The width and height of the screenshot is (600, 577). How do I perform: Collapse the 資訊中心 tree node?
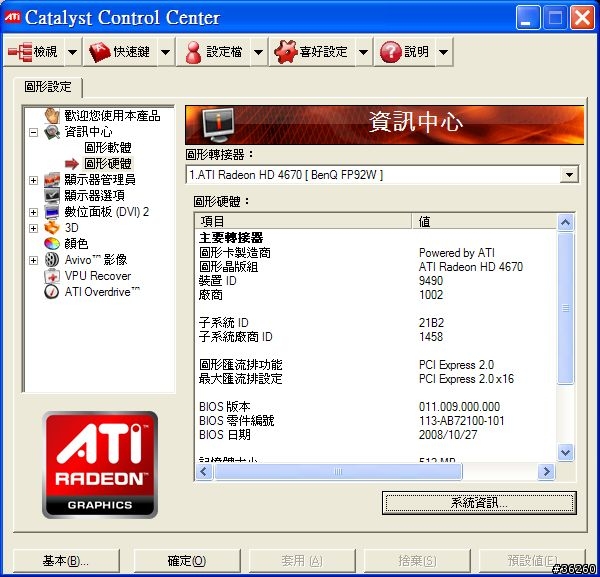pyautogui.click(x=34, y=132)
